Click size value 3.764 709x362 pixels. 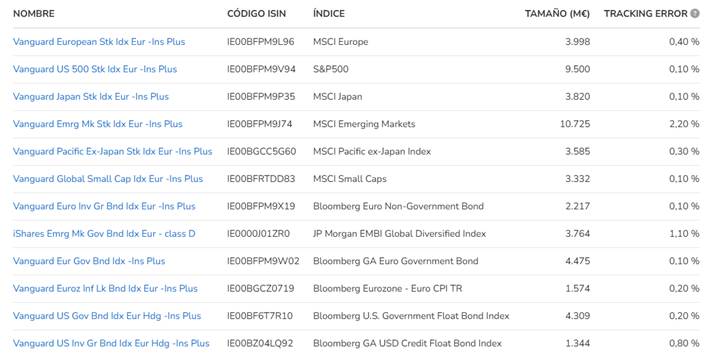click(x=577, y=234)
